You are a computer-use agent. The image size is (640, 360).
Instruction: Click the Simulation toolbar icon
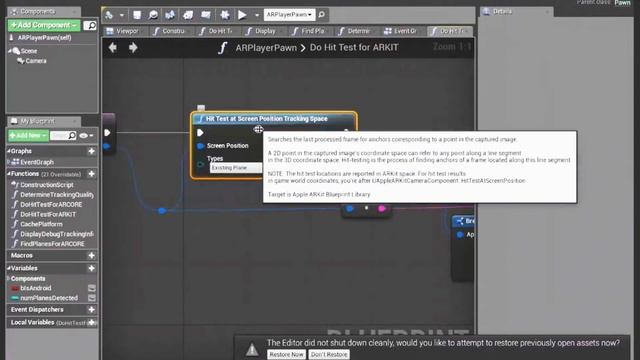(224, 15)
